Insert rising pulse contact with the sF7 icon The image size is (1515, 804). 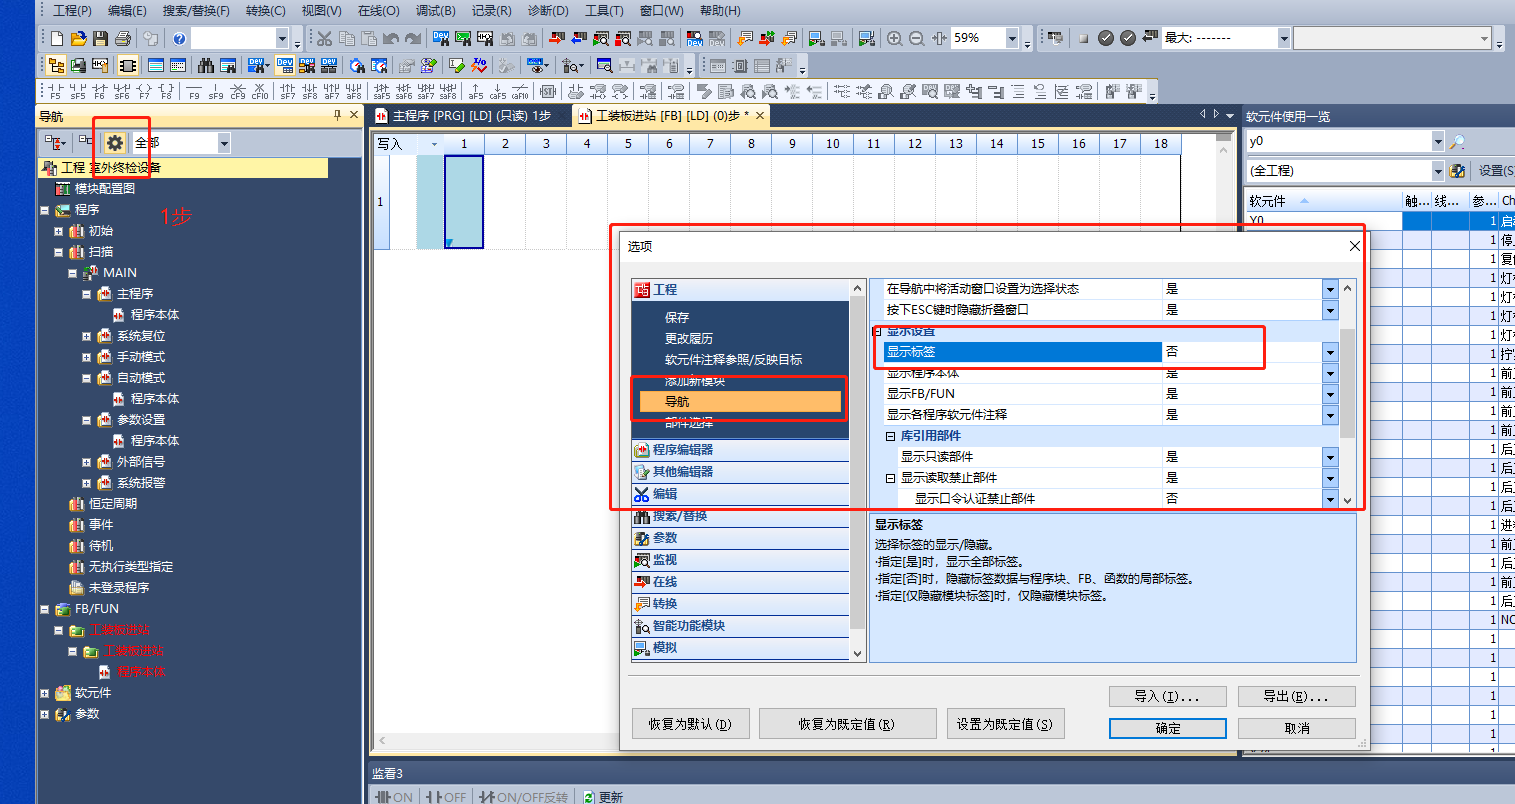coord(288,91)
